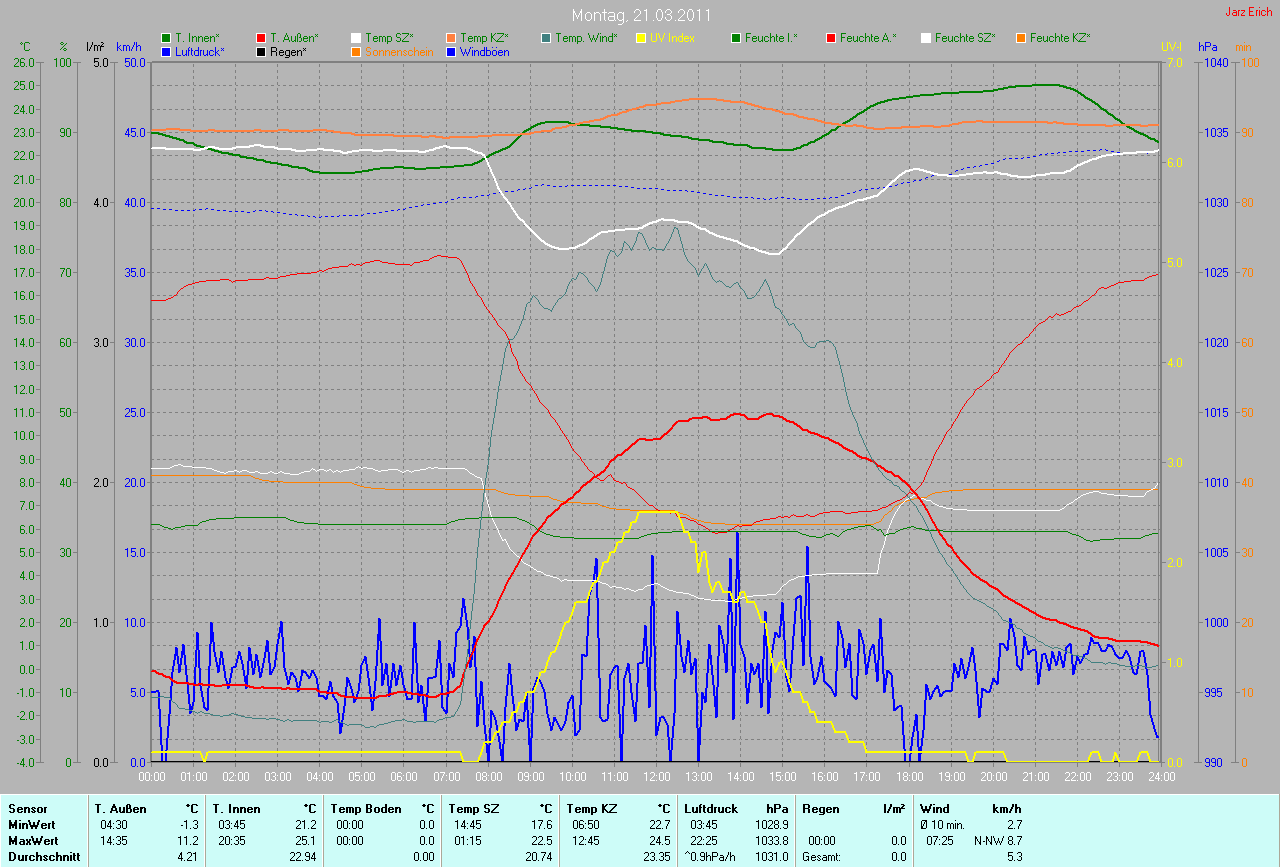
Task: Click the 'Durchschnitt' row label
Action: click(43, 856)
